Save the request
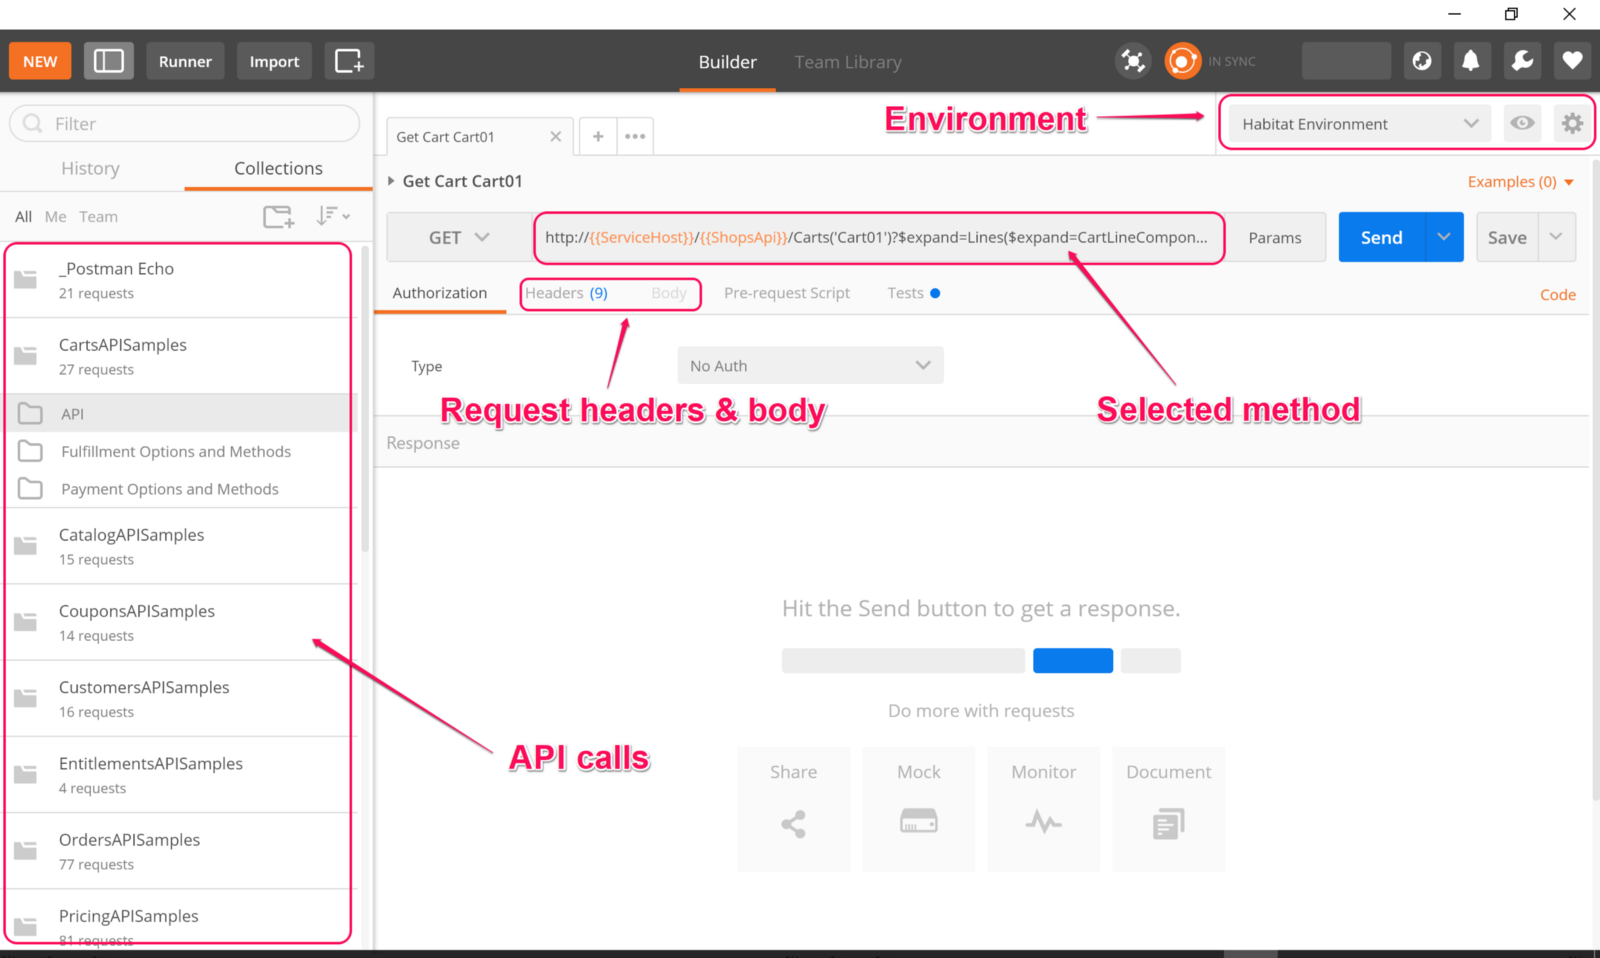The height and width of the screenshot is (958, 1600). pyautogui.click(x=1507, y=237)
